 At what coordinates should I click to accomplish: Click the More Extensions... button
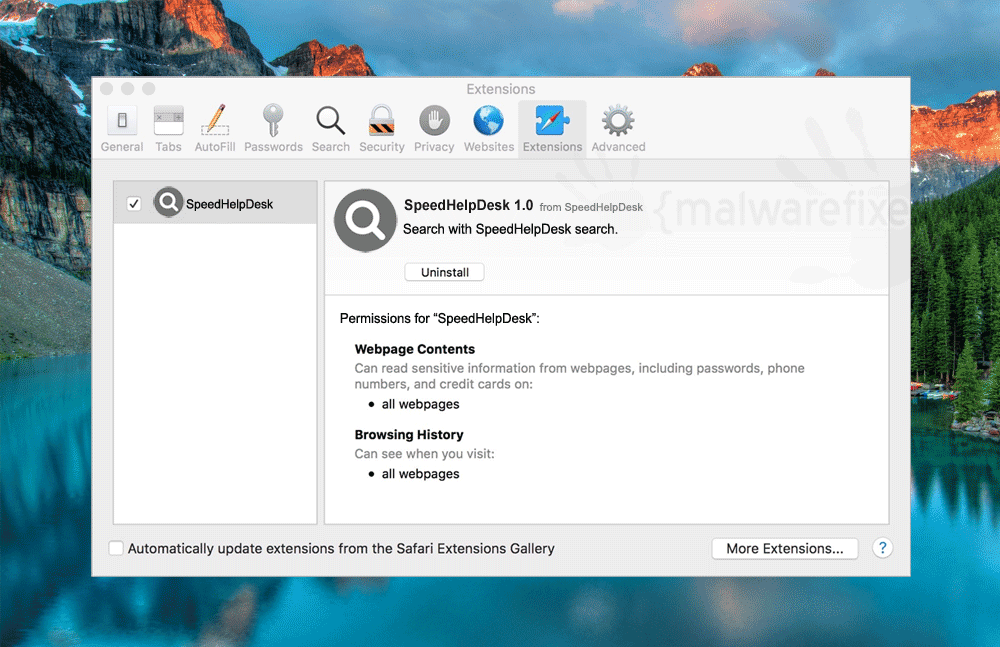784,549
